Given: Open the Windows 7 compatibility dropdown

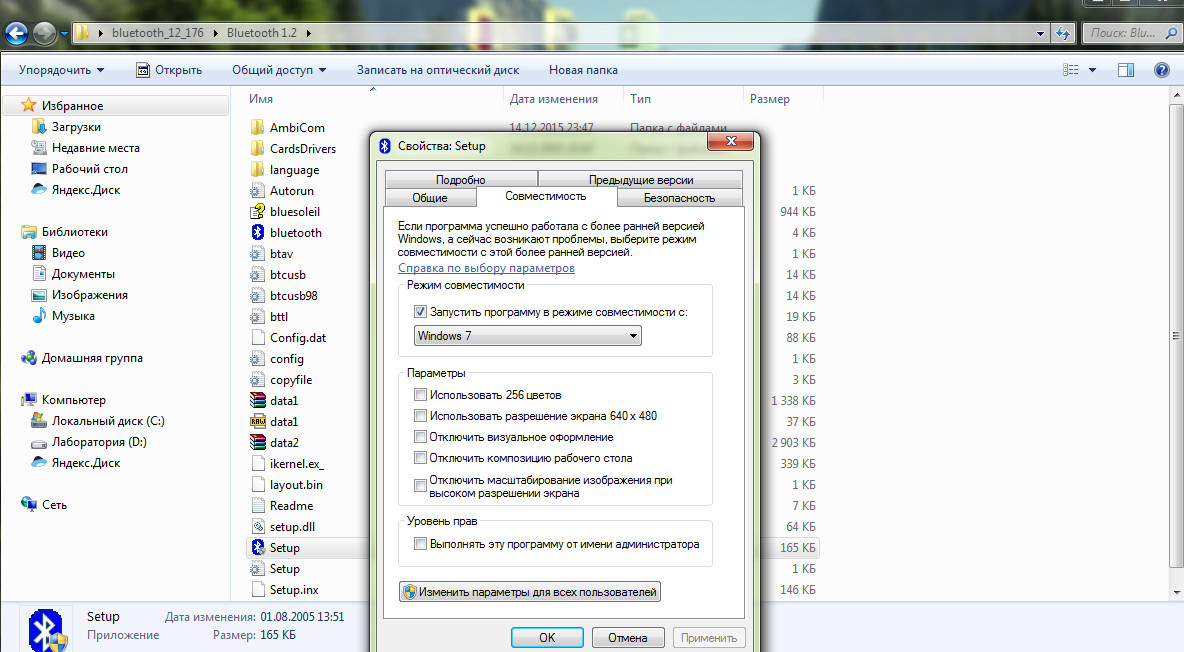Looking at the screenshot, I should coord(527,336).
